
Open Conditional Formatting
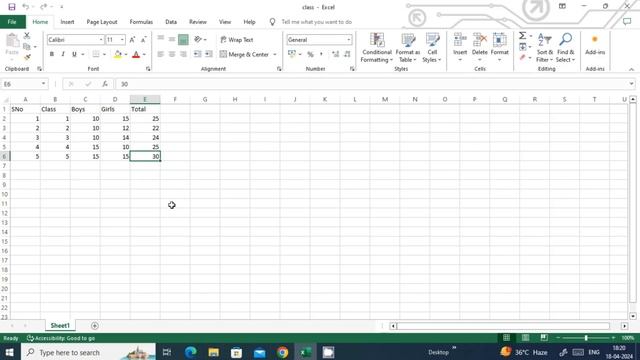click(377, 47)
